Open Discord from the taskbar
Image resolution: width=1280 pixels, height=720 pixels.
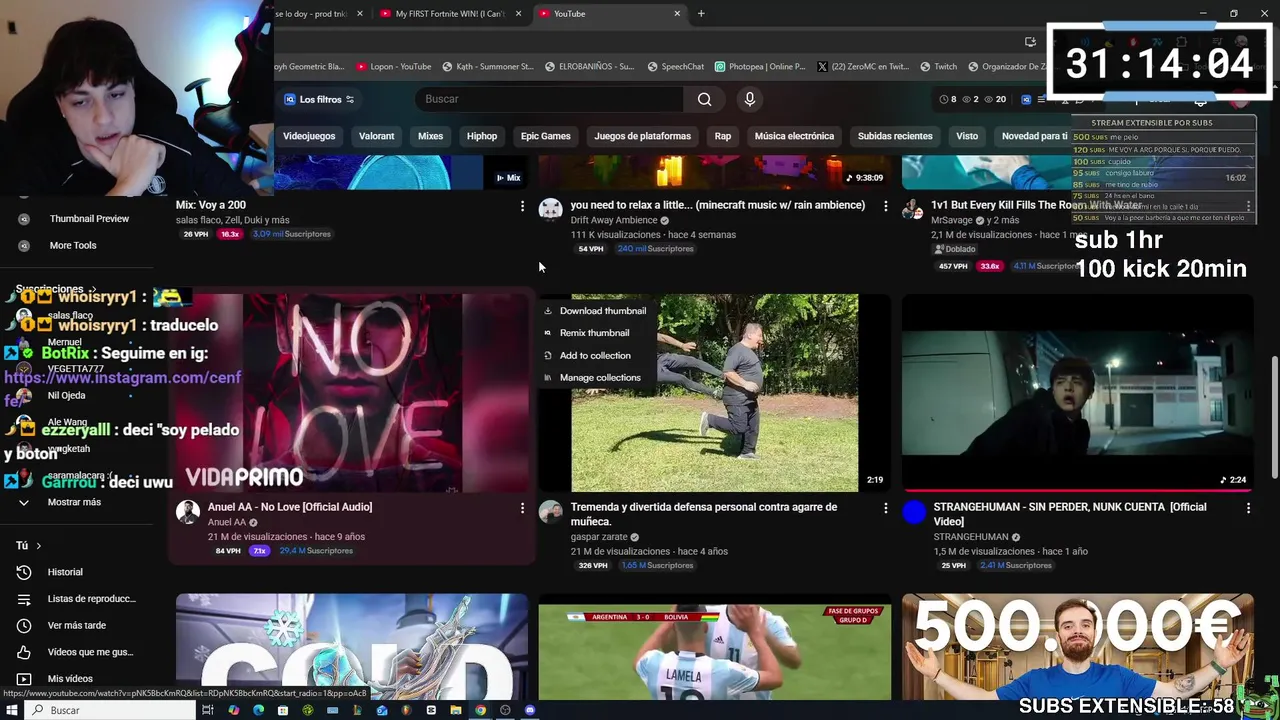[530, 710]
